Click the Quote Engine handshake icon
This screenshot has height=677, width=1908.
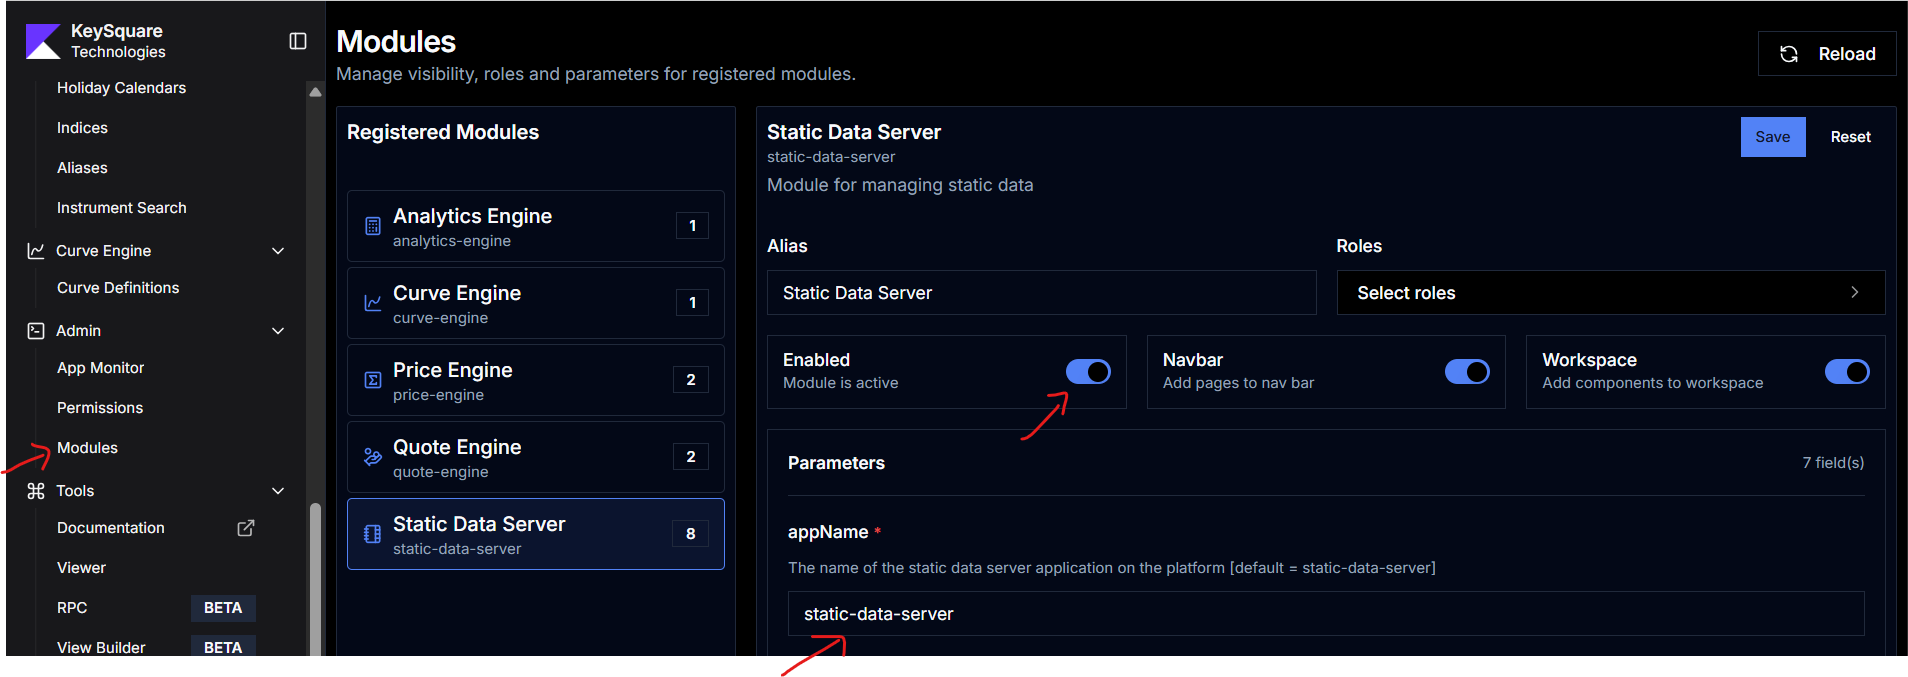(x=373, y=457)
